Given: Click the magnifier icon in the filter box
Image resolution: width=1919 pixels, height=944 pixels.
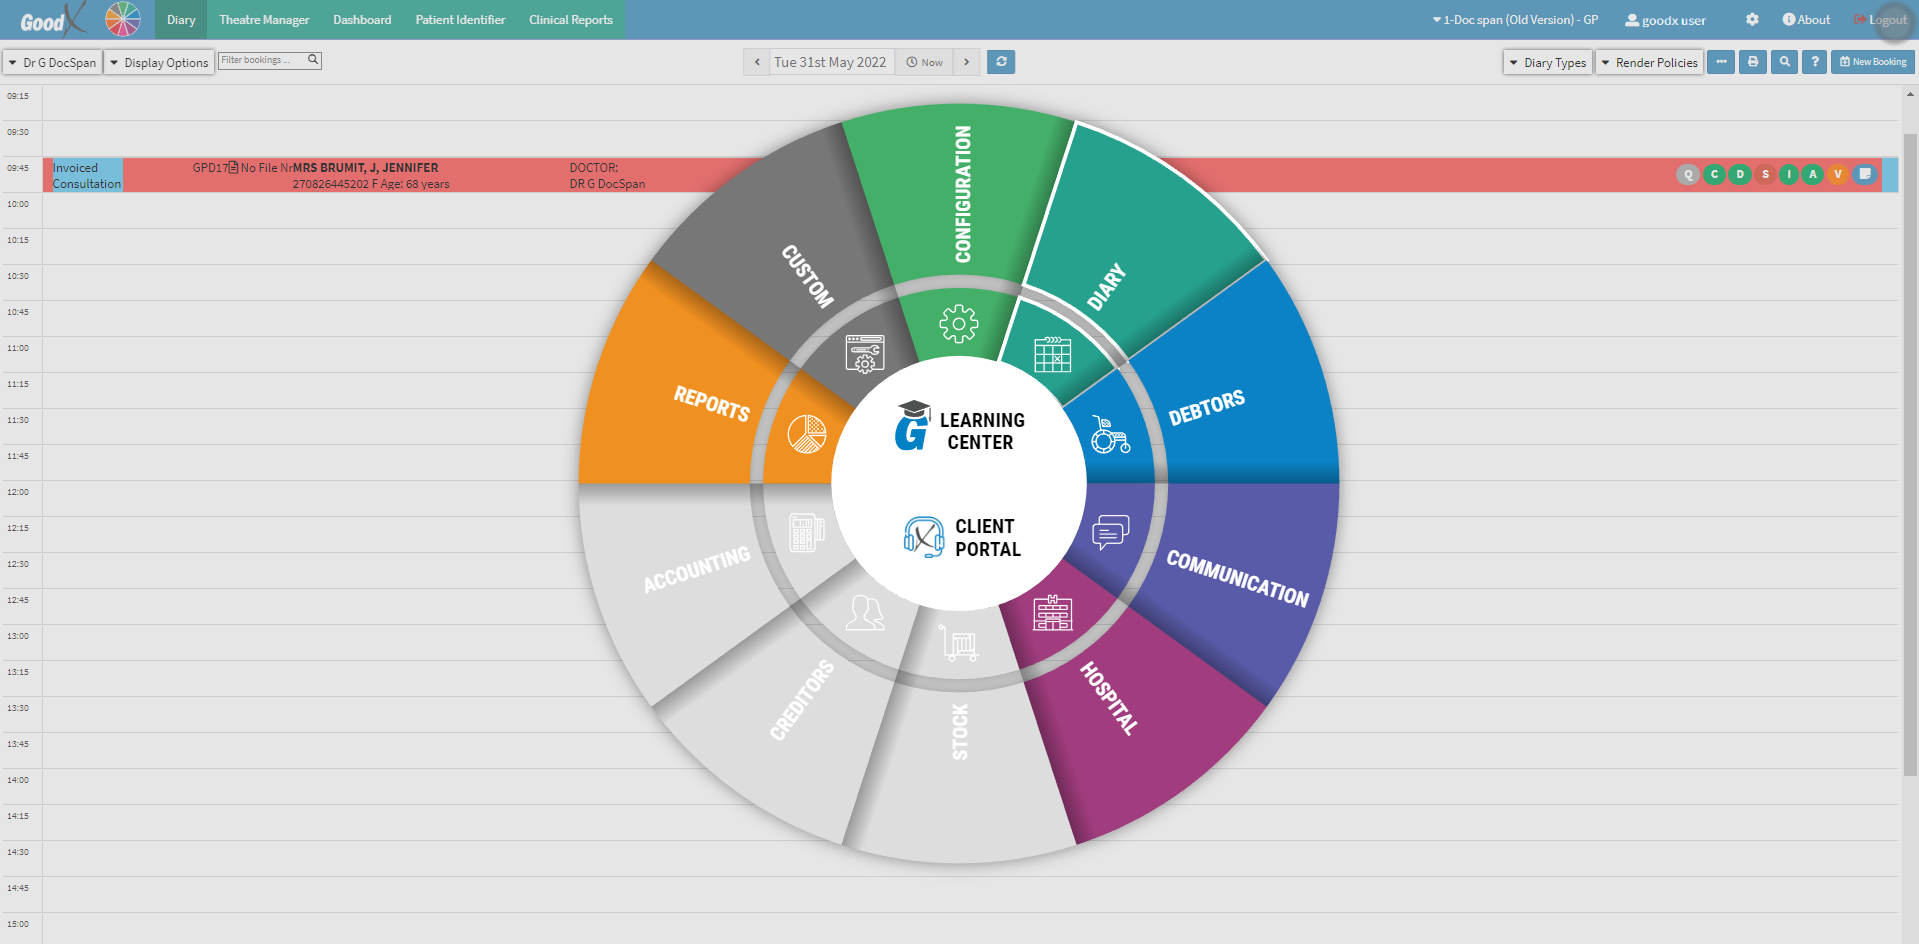Looking at the screenshot, I should pyautogui.click(x=313, y=60).
